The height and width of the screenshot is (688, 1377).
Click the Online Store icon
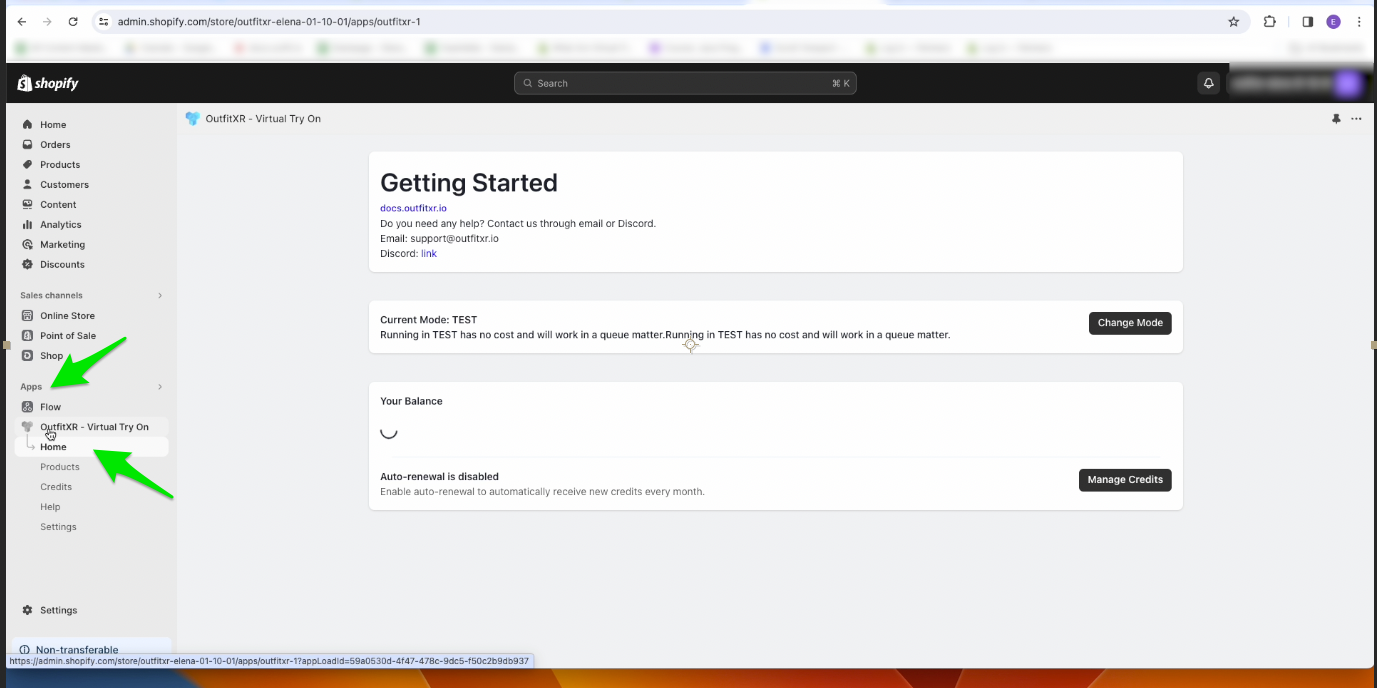coord(27,316)
